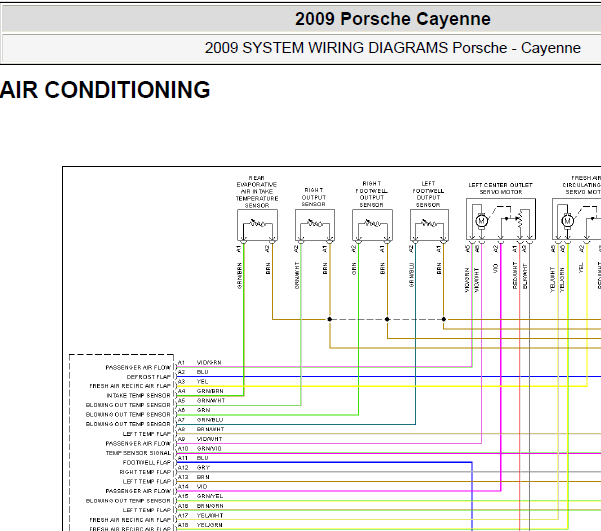The width and height of the screenshot is (601, 531).
Task: Click the thermistor symbol in the Right Output Sensor box
Action: click(x=315, y=223)
